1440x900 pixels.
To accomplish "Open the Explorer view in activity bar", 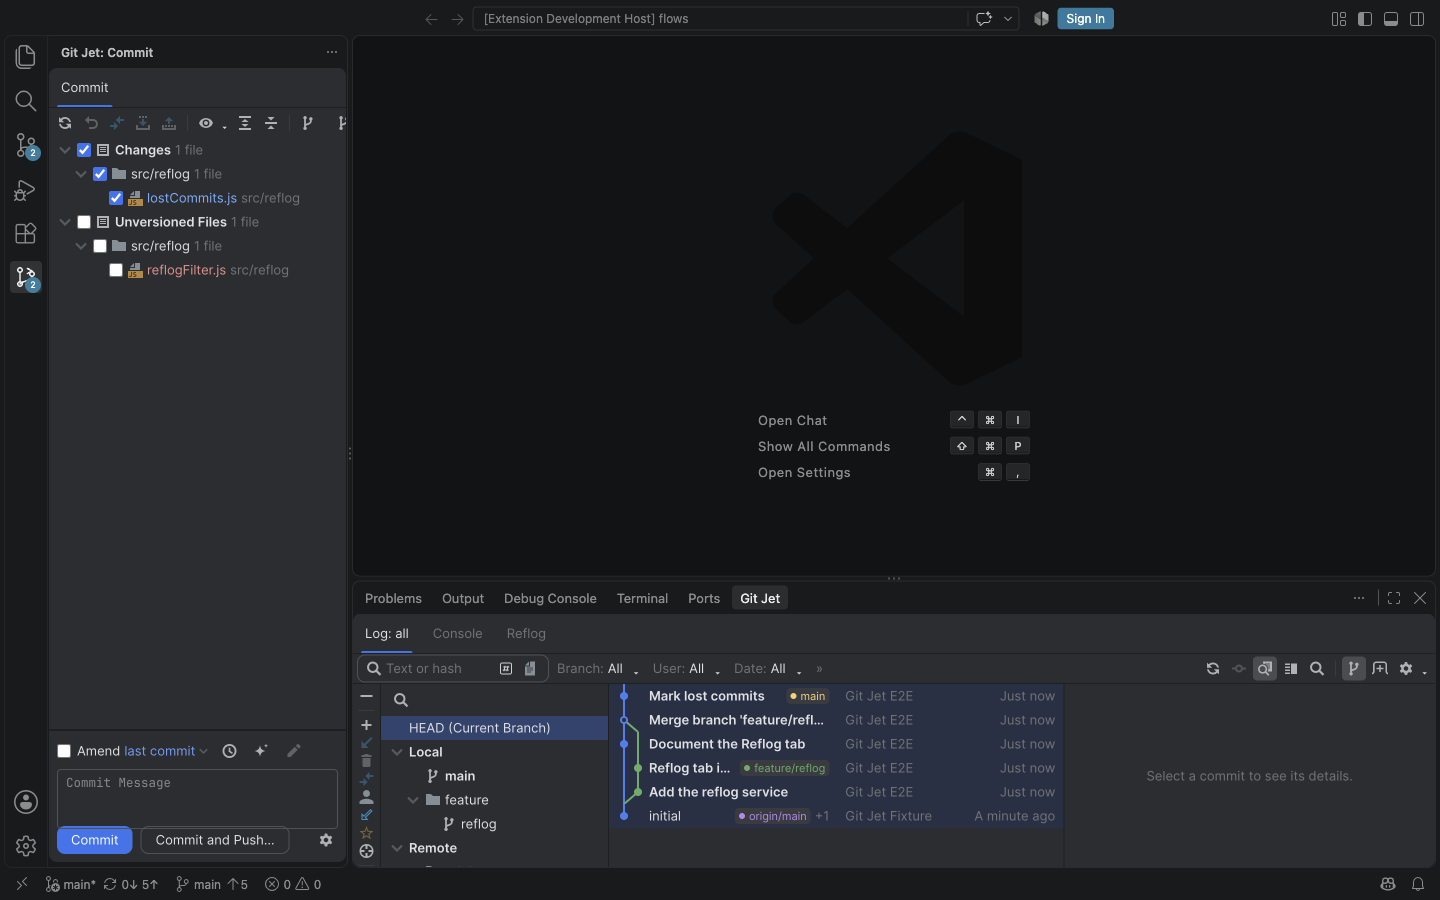I will [x=26, y=57].
